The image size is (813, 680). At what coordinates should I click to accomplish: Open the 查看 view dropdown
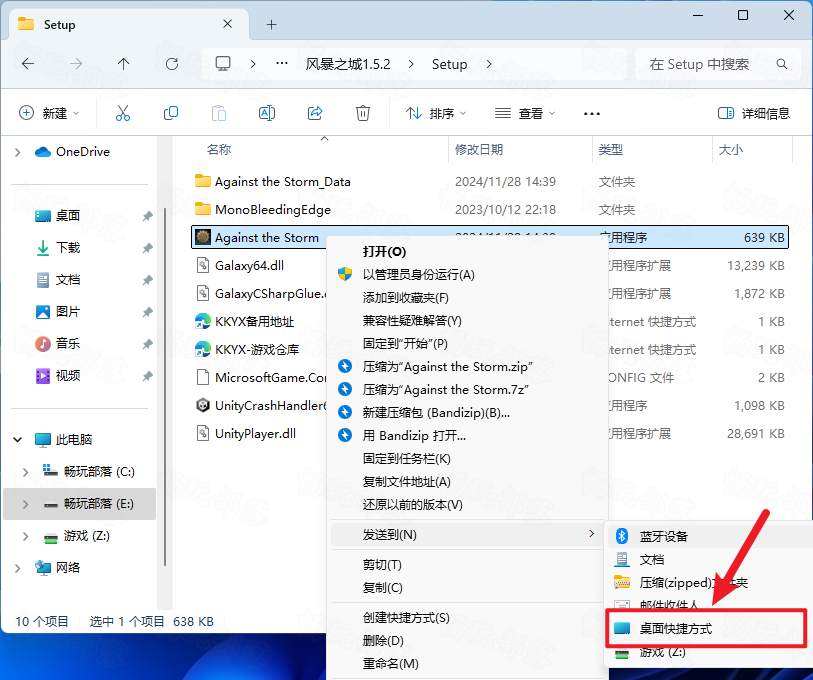[525, 113]
